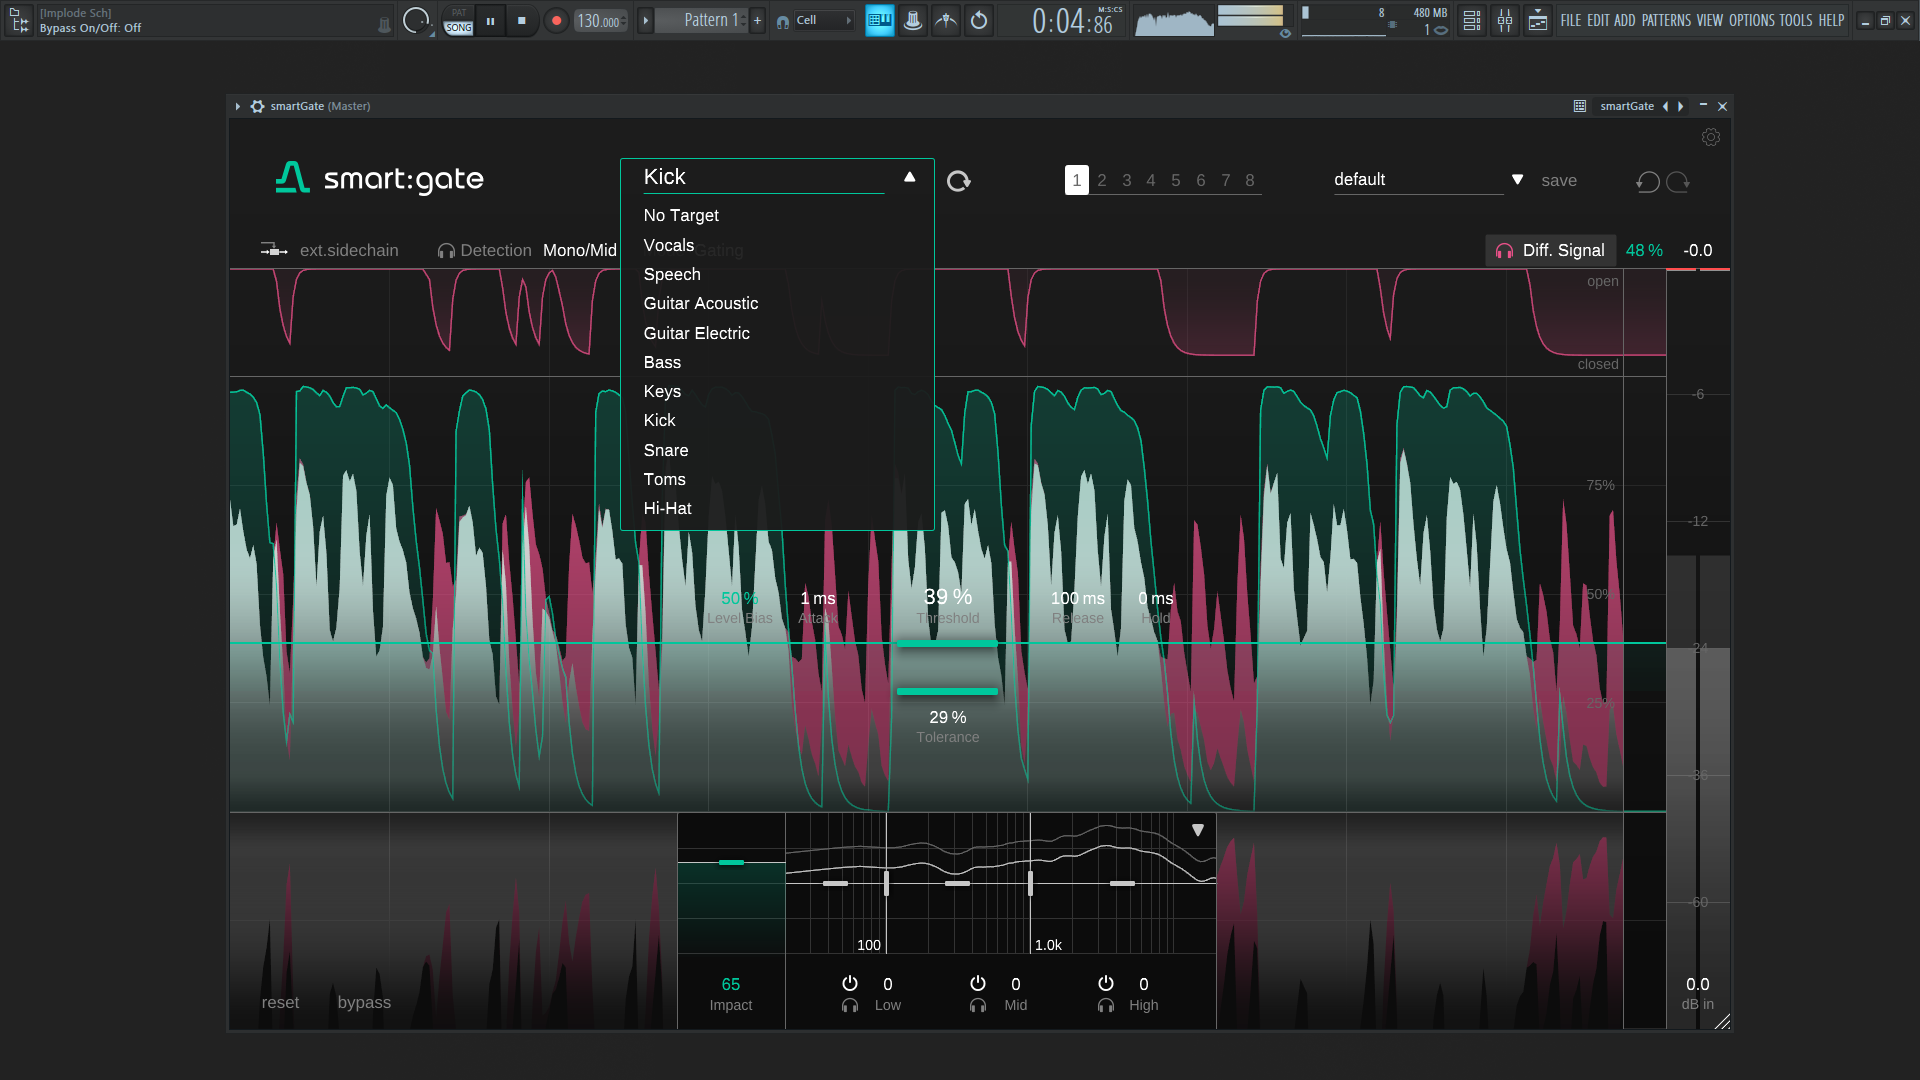This screenshot has height=1080, width=1920.
Task: Open the EDIT menu
Action: pyautogui.click(x=1598, y=20)
